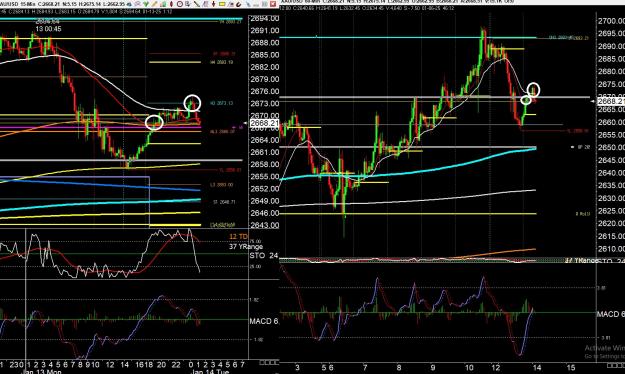Click the 13 00:45 timestamp on left chart
The image size is (625, 374).
click(48, 29)
